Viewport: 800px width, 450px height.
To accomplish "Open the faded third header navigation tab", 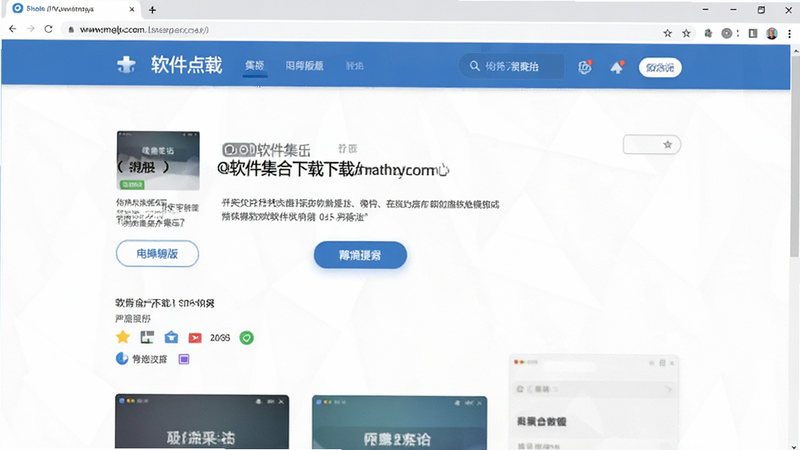I will (x=355, y=66).
